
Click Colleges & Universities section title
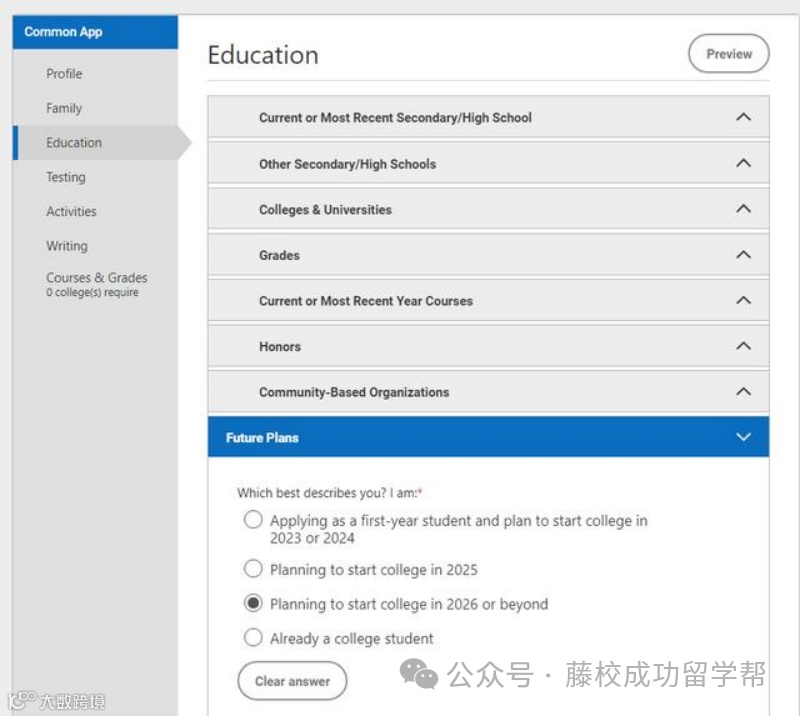click(x=326, y=210)
